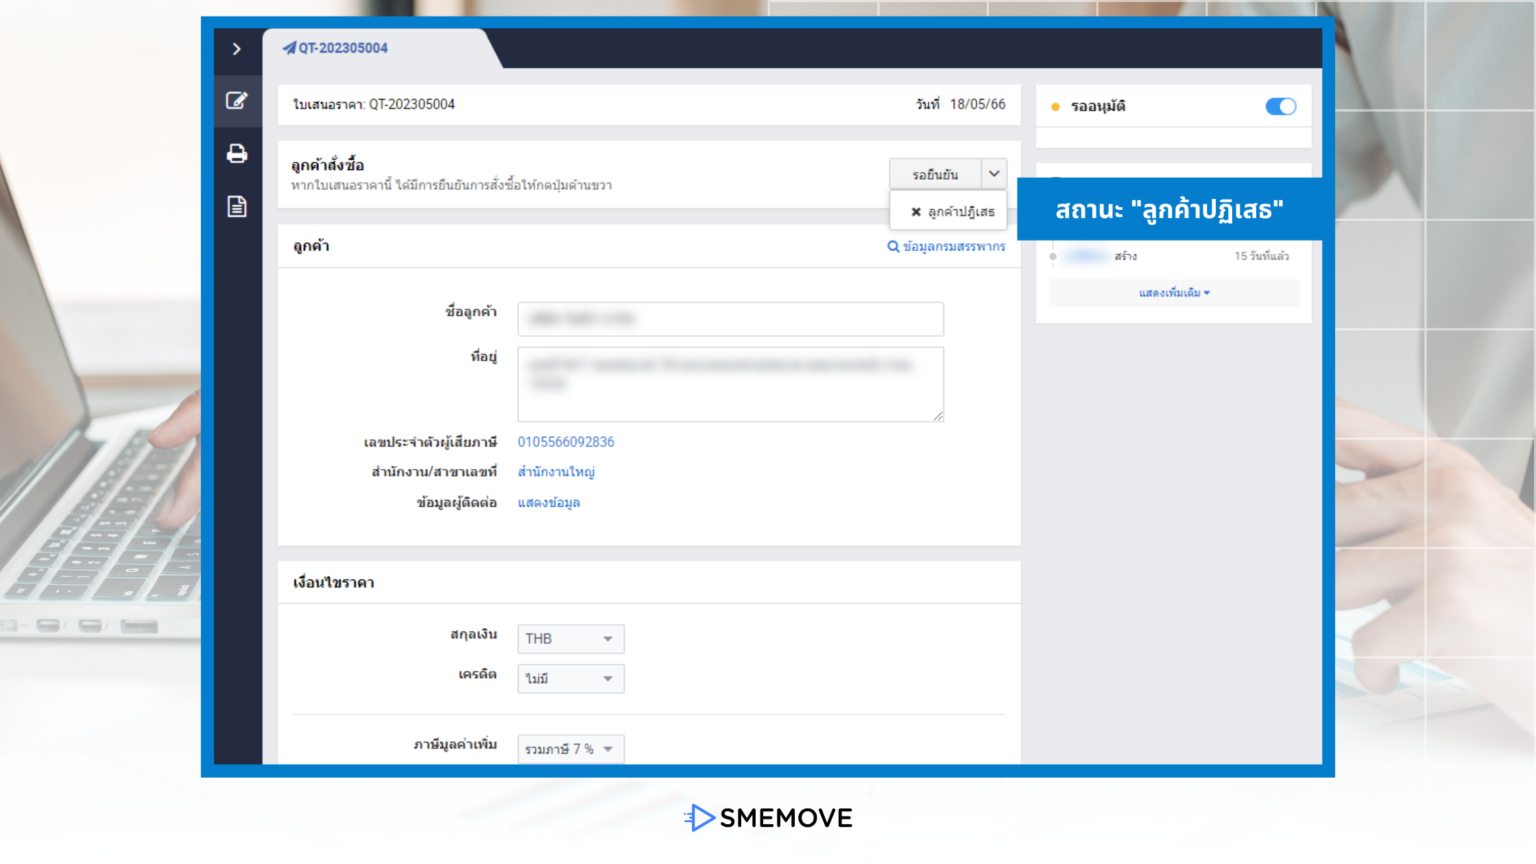Click the X icon next to ลูกค้าปฏิเสธ
Screen dimensions: 1536x864
tap(915, 211)
